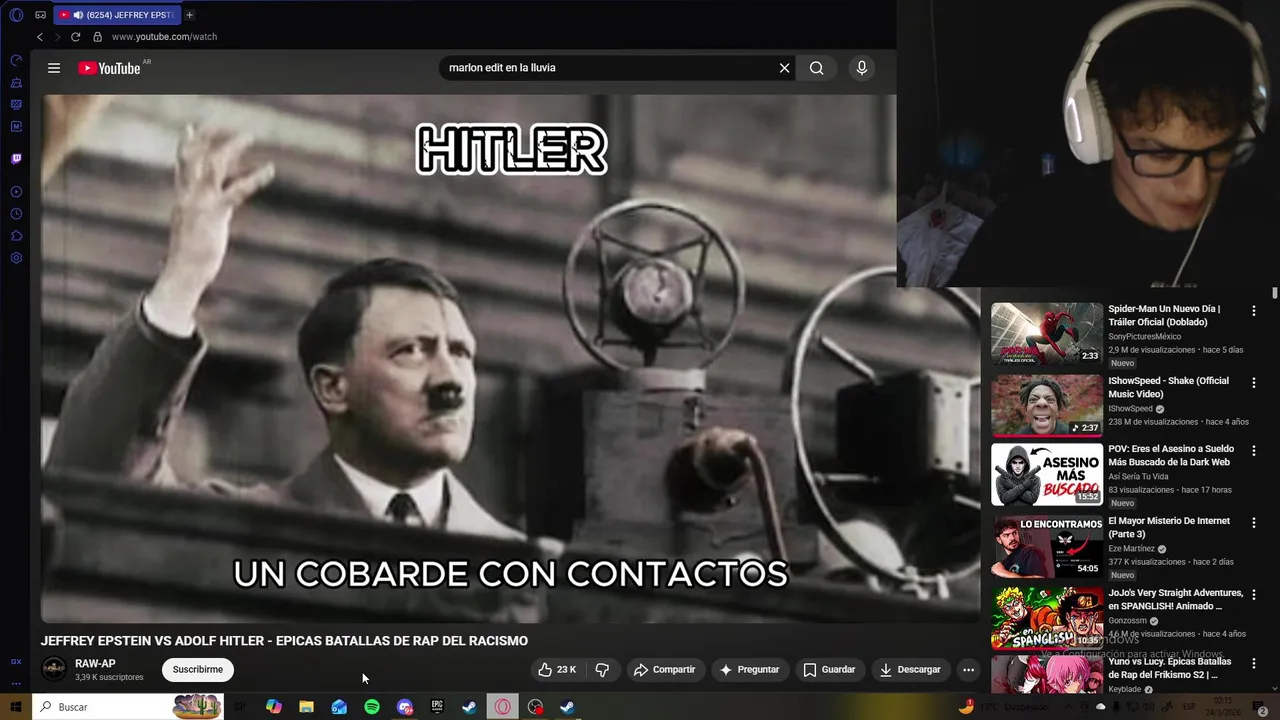Open Windows Start menu

[16, 707]
